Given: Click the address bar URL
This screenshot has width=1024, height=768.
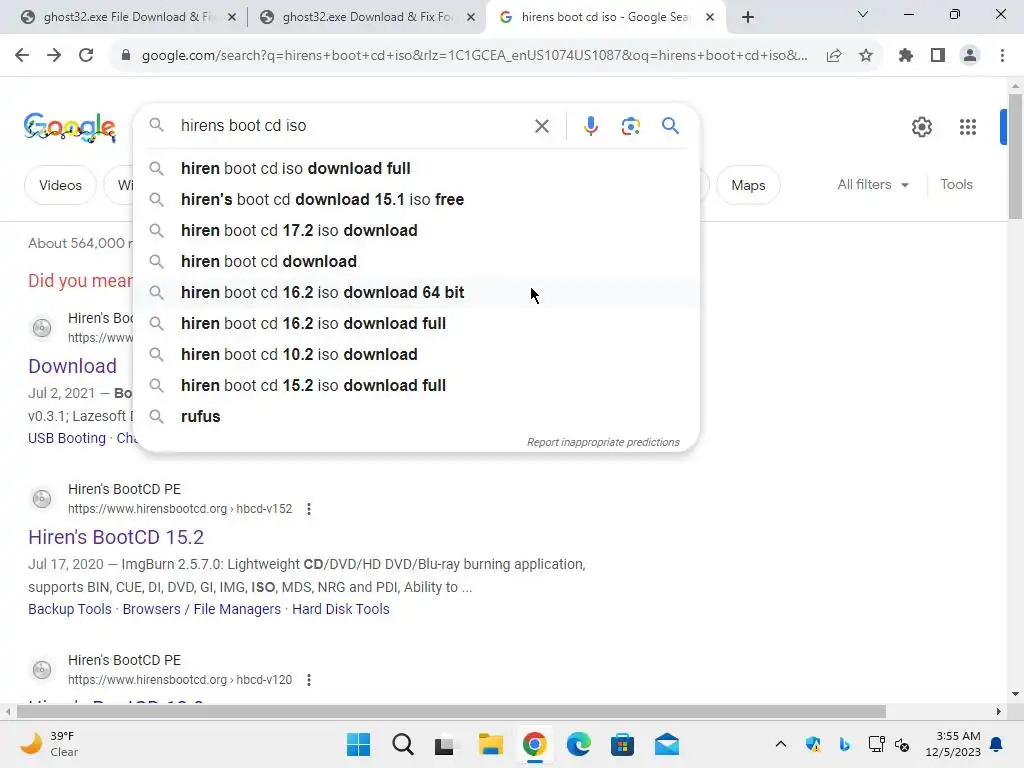Looking at the screenshot, I should click(474, 56).
